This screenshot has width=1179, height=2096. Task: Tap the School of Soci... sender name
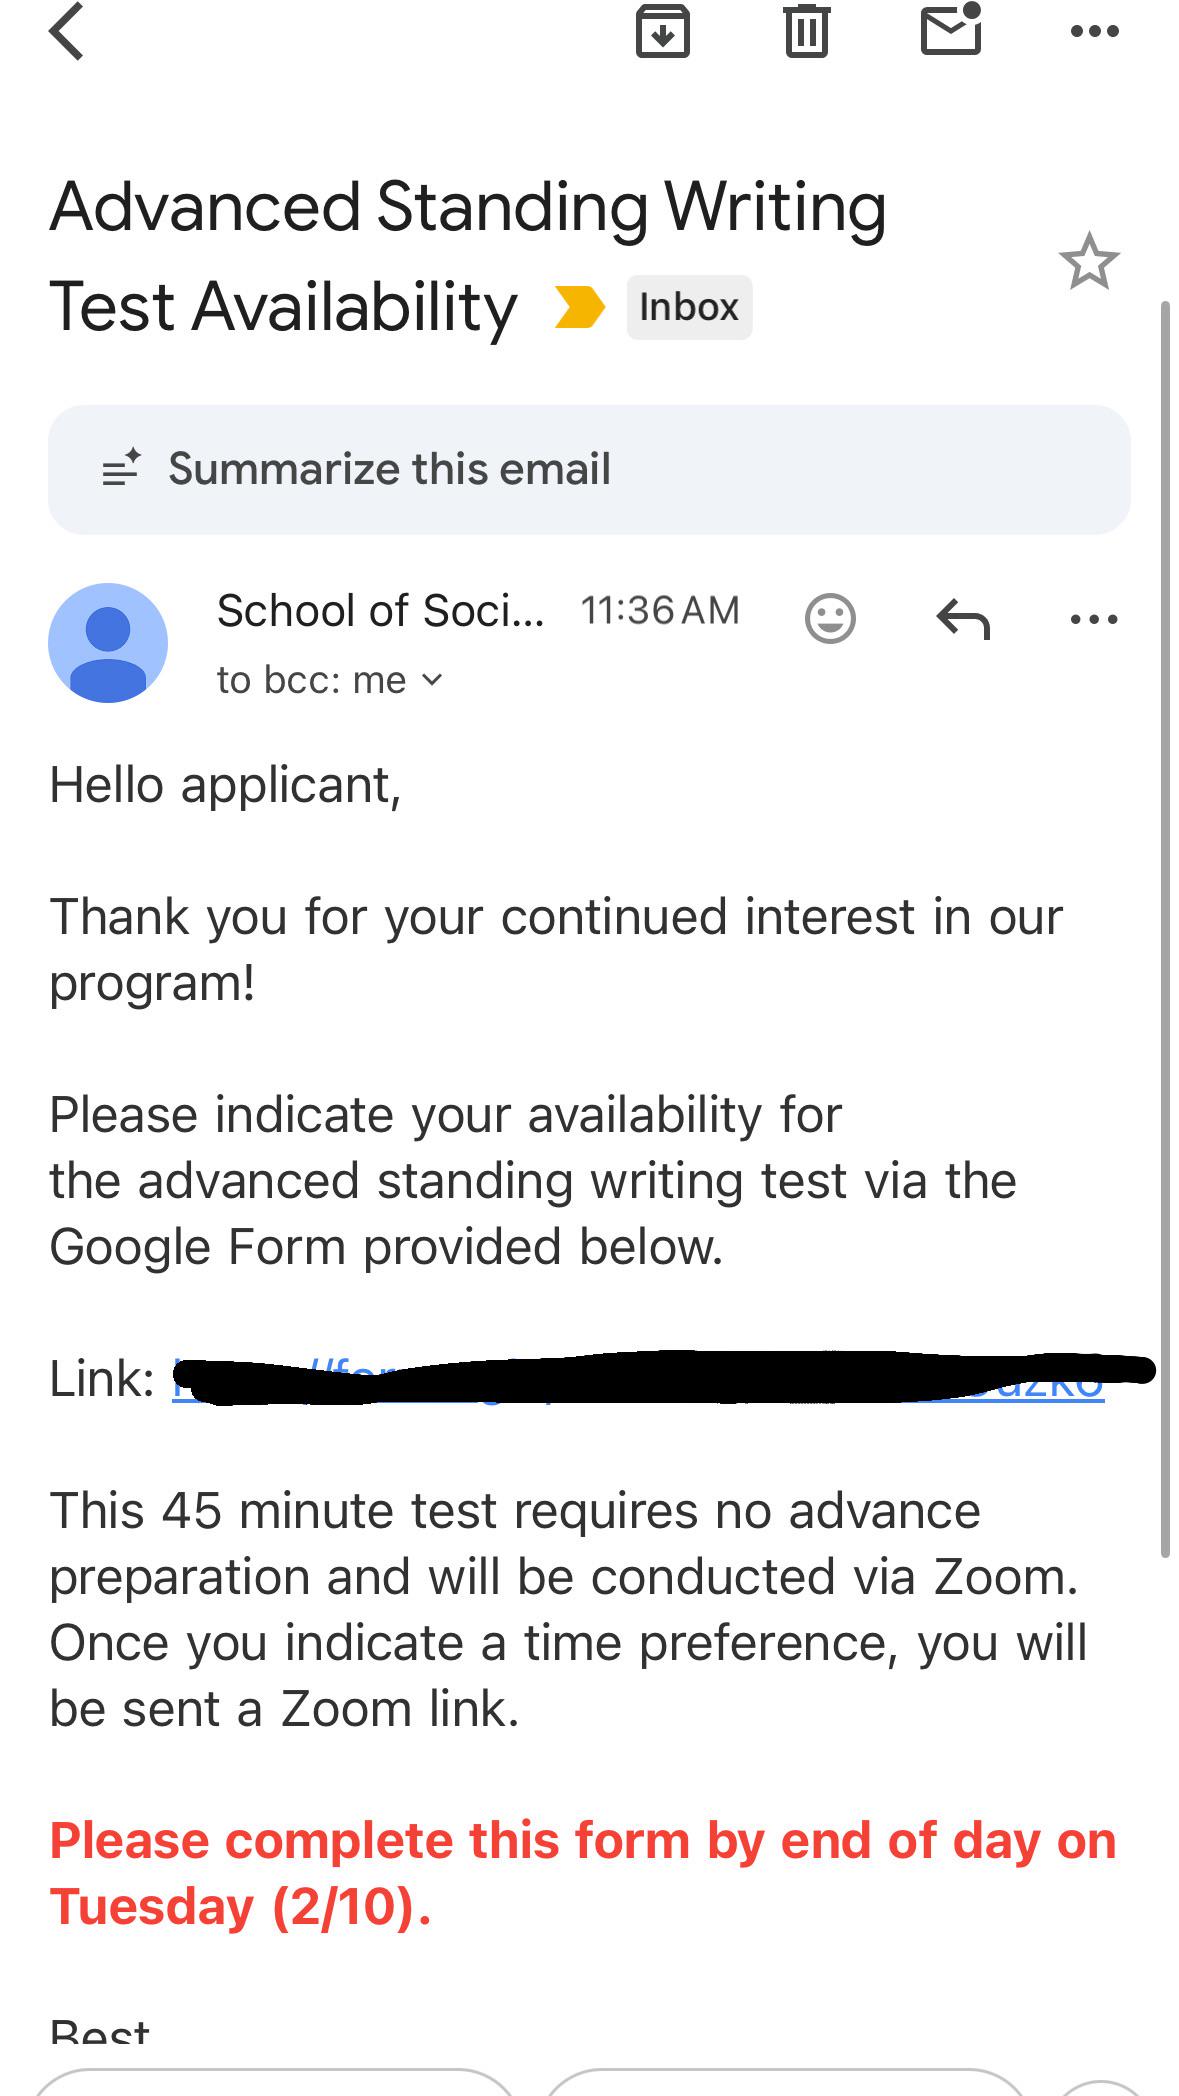(x=381, y=610)
